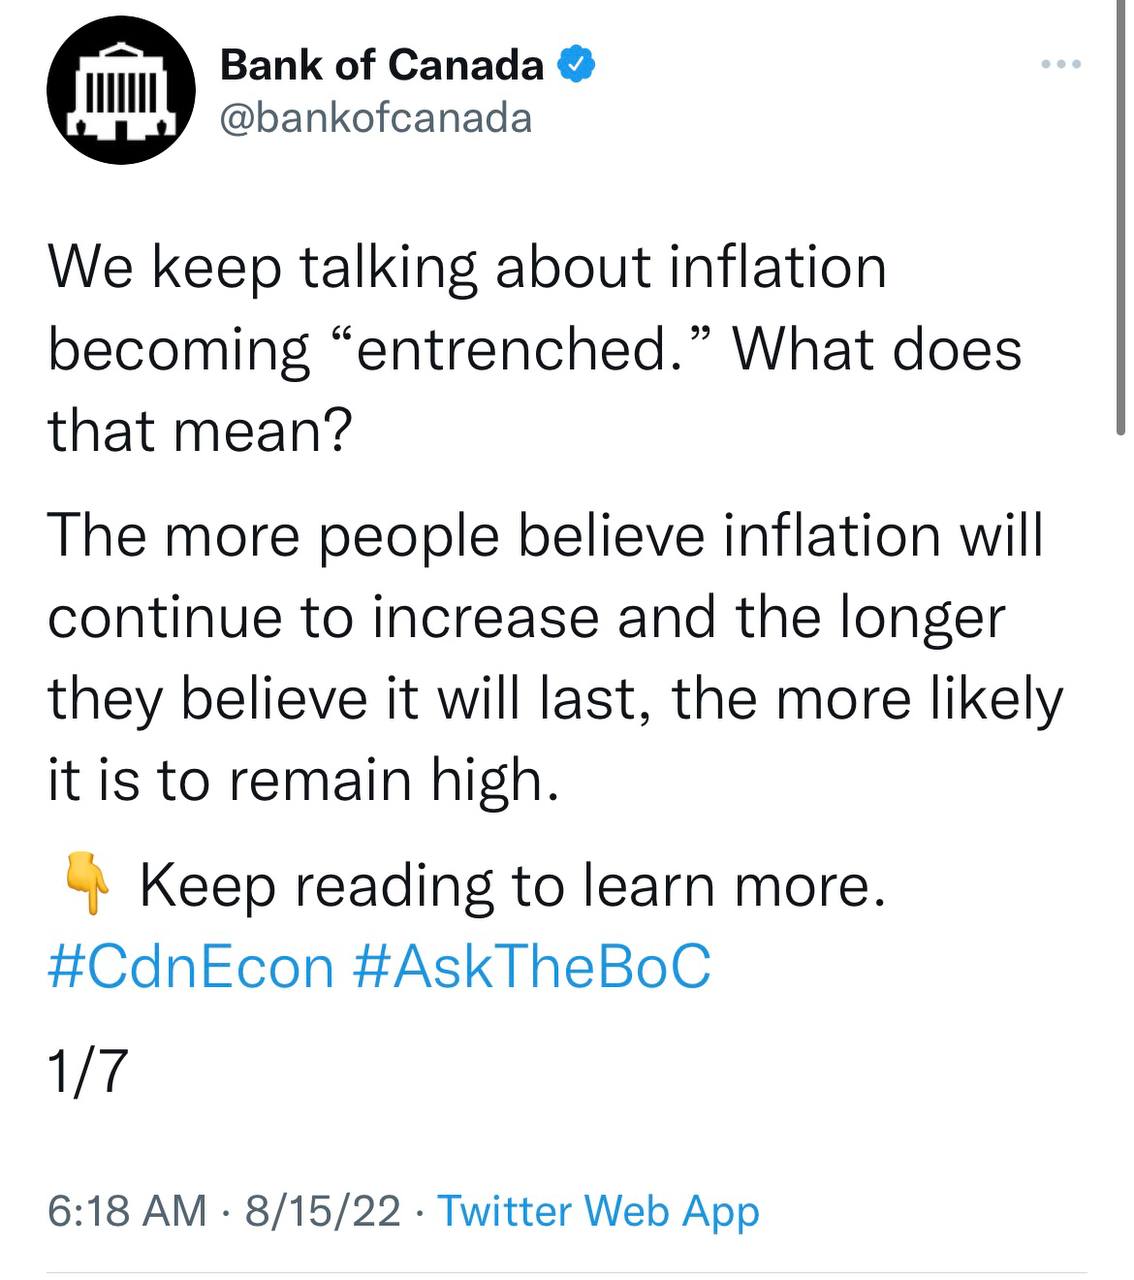Click the blue verified badge

click(x=576, y=66)
